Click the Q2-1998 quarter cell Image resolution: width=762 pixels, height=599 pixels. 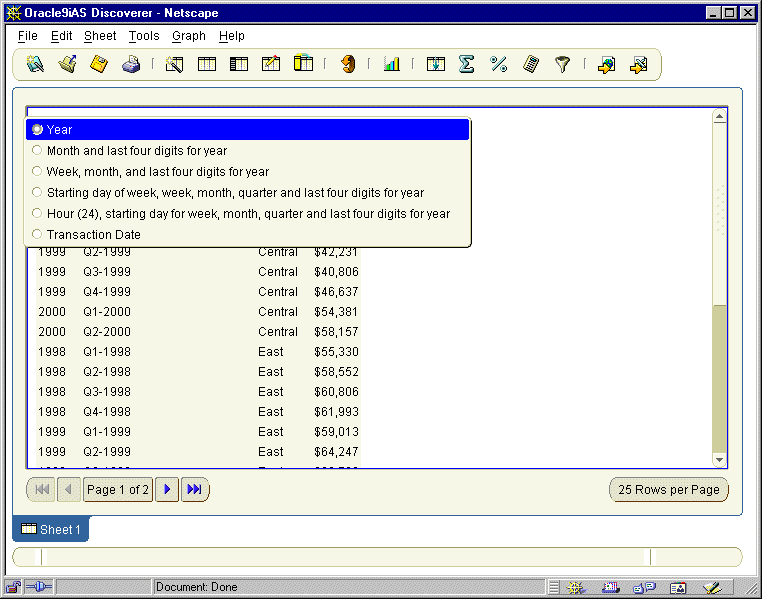tap(107, 372)
